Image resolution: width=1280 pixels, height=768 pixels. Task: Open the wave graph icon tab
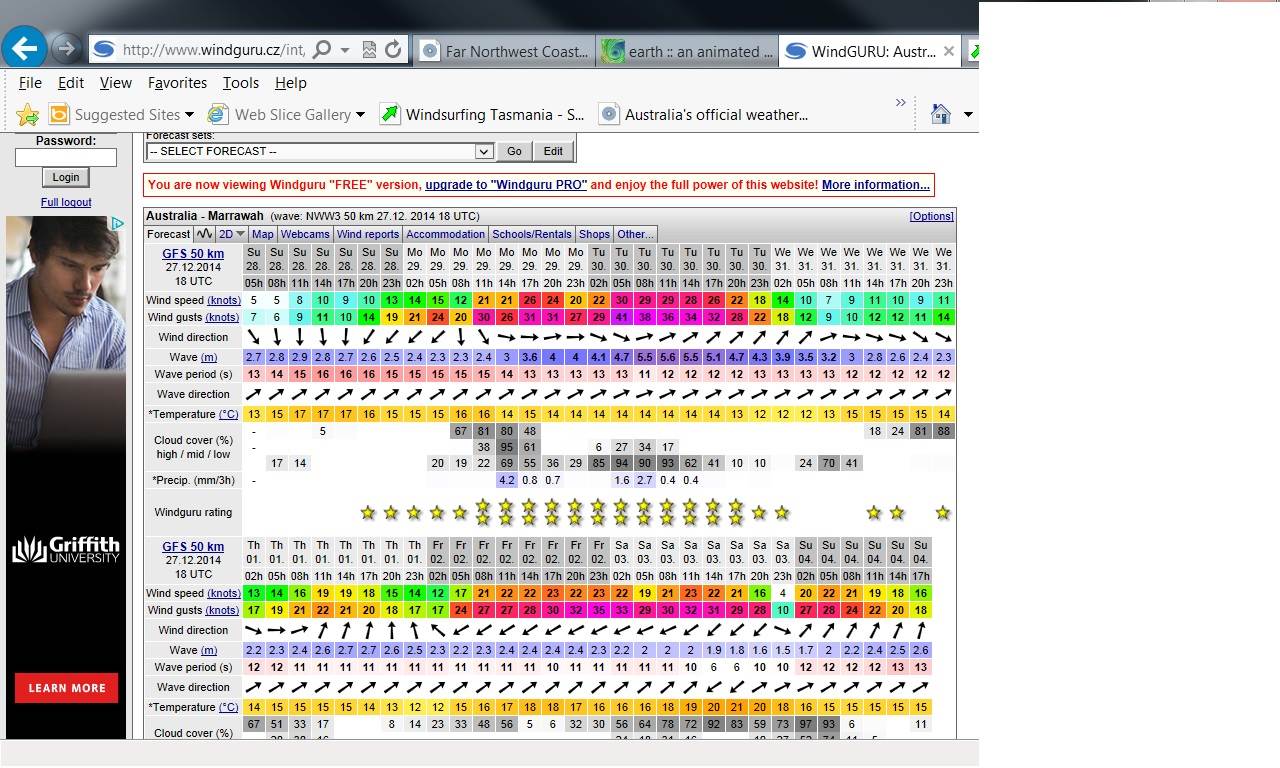pos(205,234)
